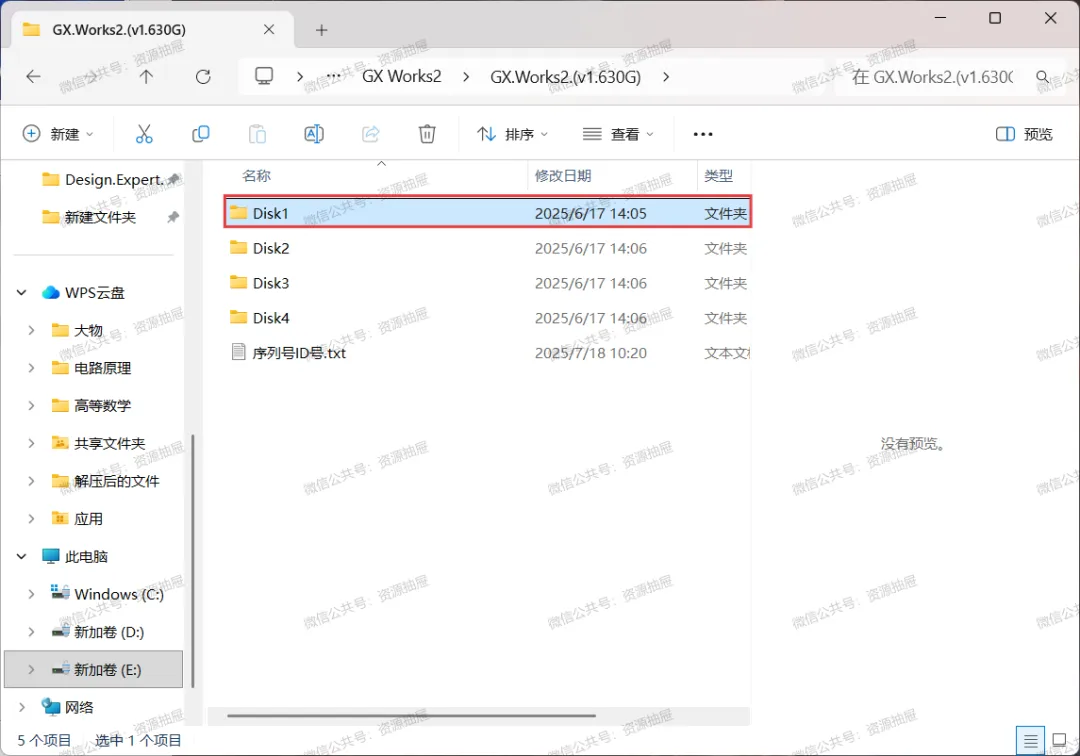Expand the 应用 folder node

point(31,518)
